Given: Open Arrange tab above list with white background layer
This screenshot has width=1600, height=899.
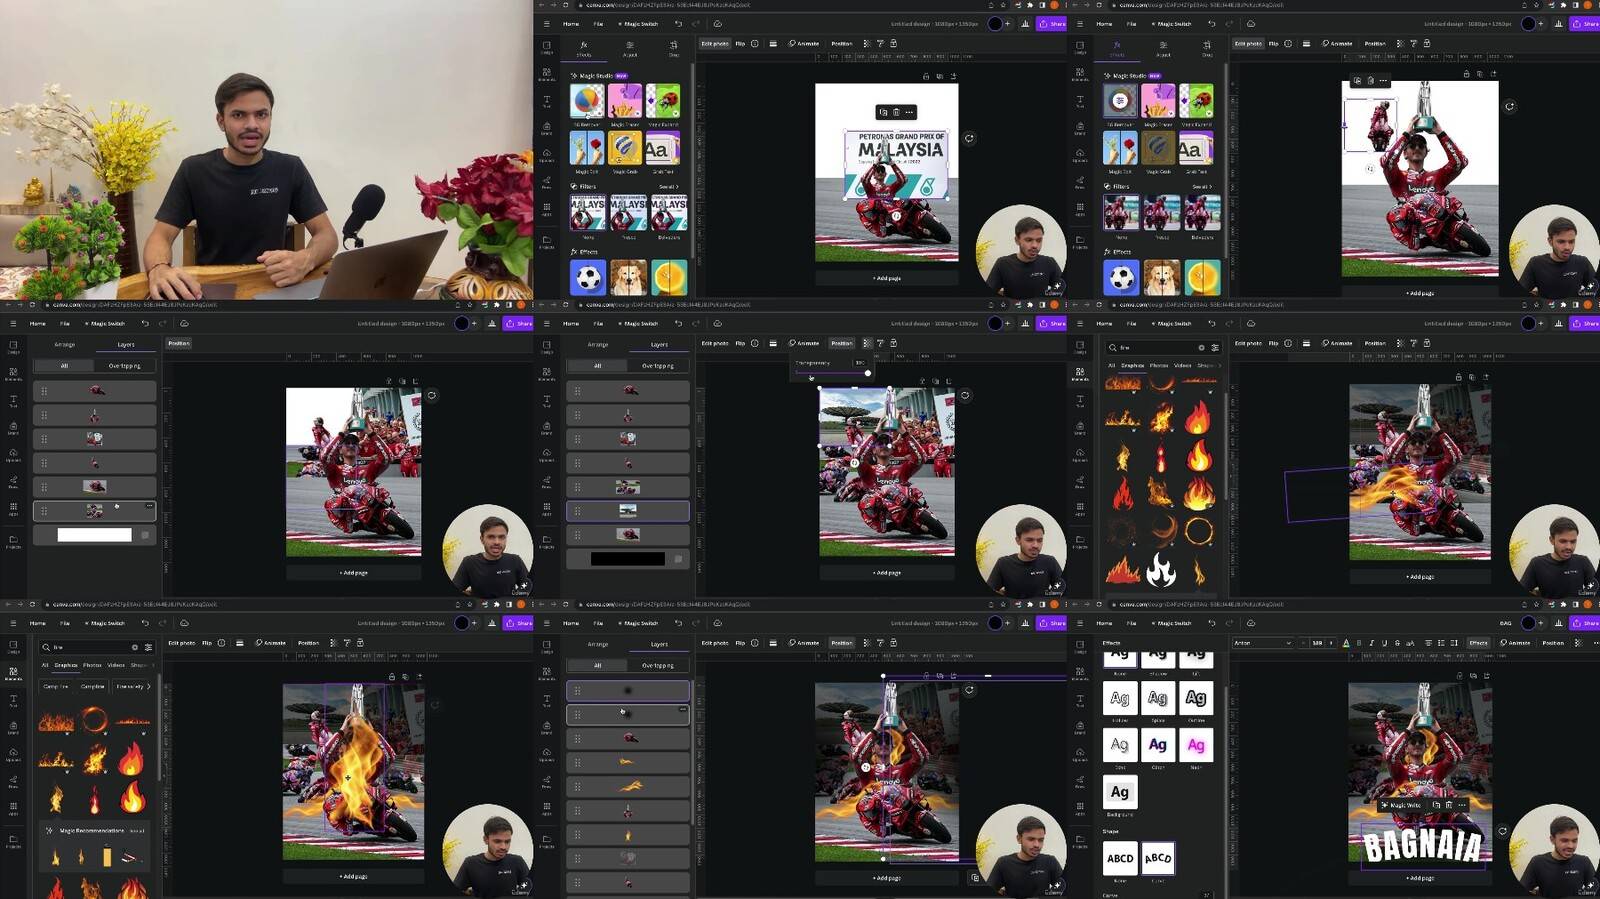Looking at the screenshot, I should [65, 344].
